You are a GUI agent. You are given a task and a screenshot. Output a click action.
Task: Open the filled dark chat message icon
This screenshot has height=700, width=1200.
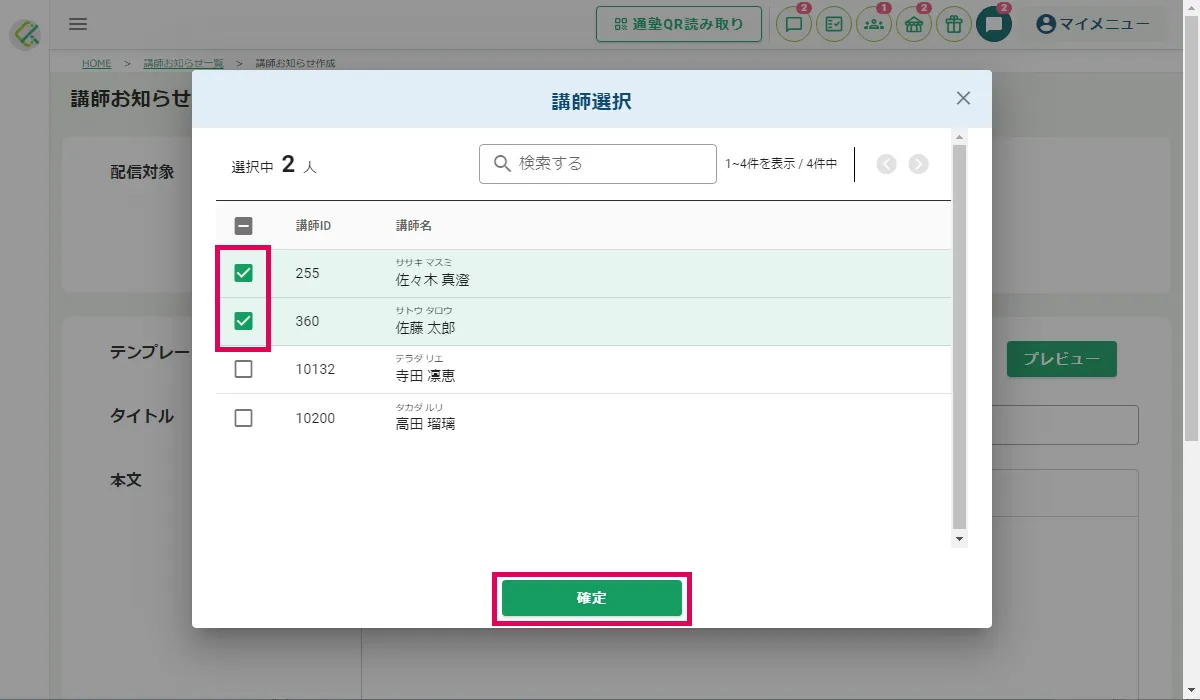994,25
